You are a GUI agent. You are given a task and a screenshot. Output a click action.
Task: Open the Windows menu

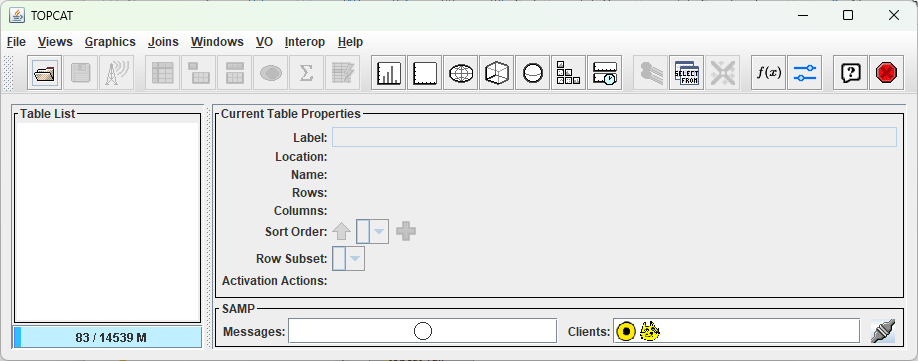point(217,42)
